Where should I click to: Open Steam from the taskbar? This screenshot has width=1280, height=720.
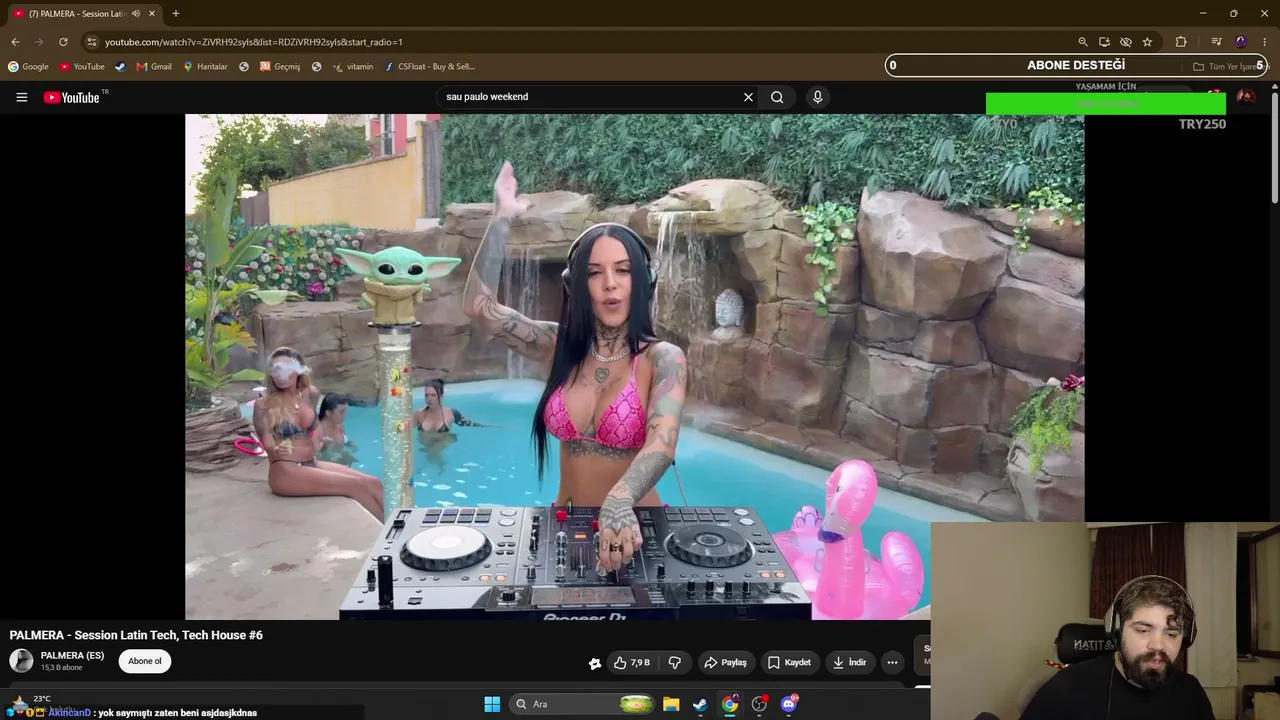click(700, 704)
